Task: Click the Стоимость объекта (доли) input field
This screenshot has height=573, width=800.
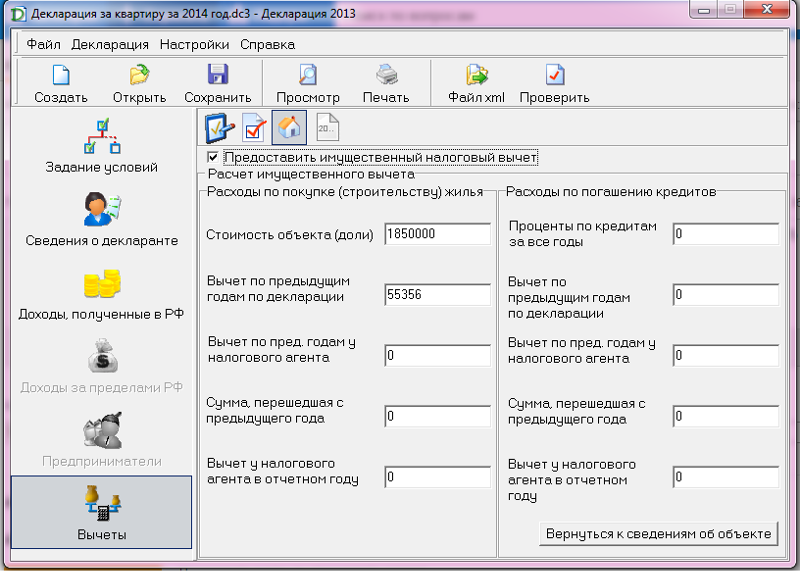Action: coord(437,234)
